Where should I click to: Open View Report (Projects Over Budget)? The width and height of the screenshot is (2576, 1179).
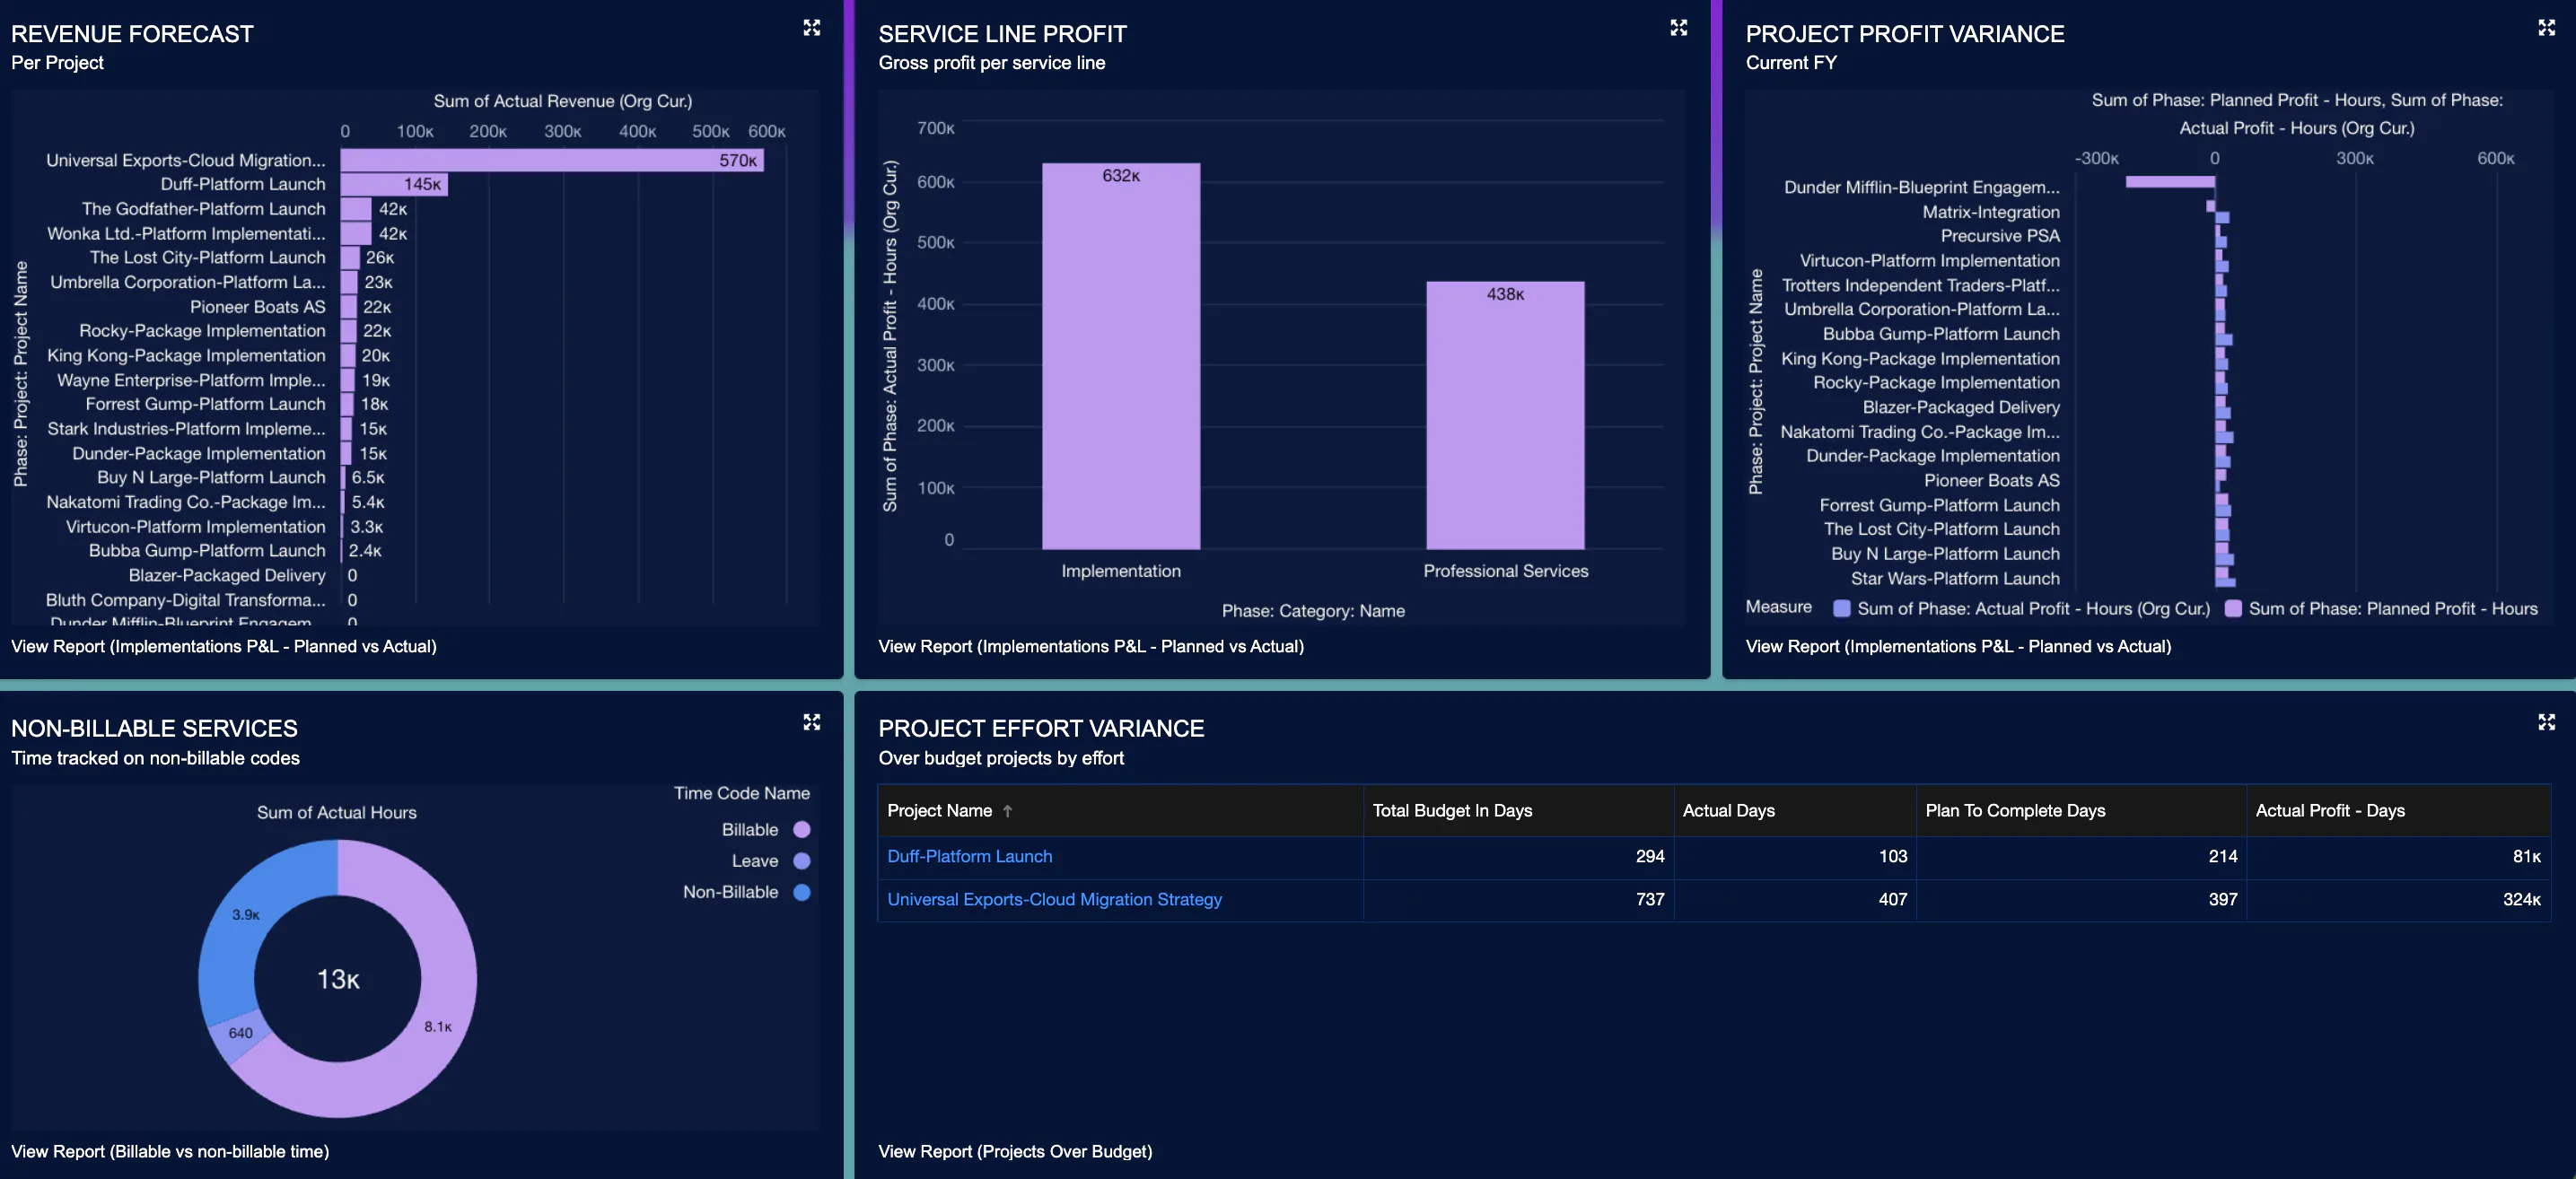[1015, 1151]
